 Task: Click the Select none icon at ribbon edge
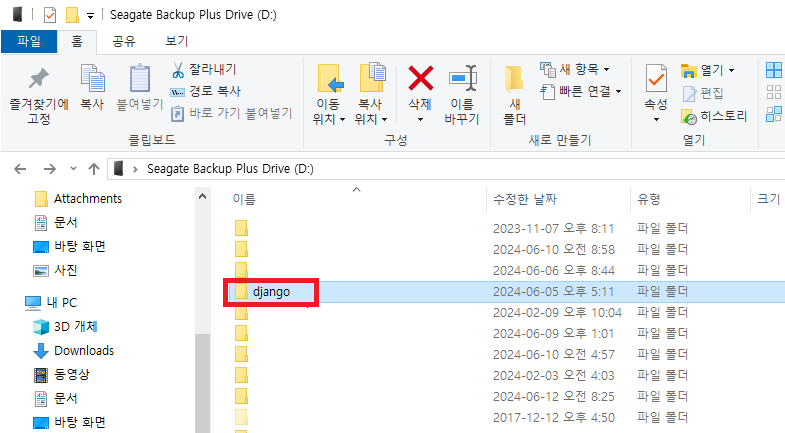tap(773, 92)
